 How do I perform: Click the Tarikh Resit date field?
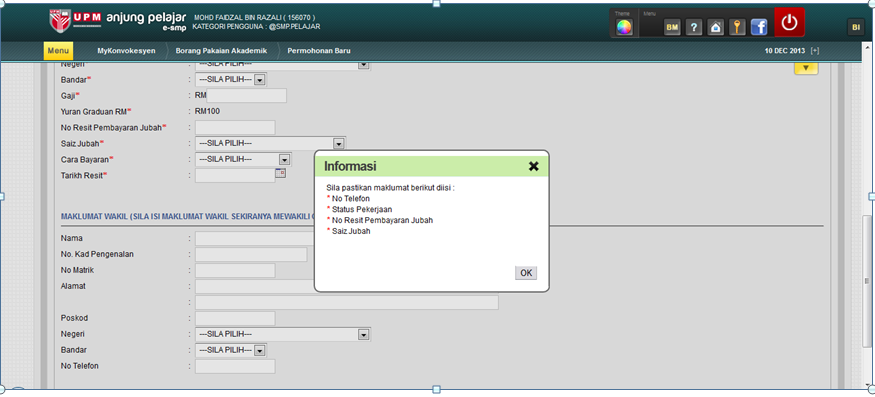tap(235, 175)
